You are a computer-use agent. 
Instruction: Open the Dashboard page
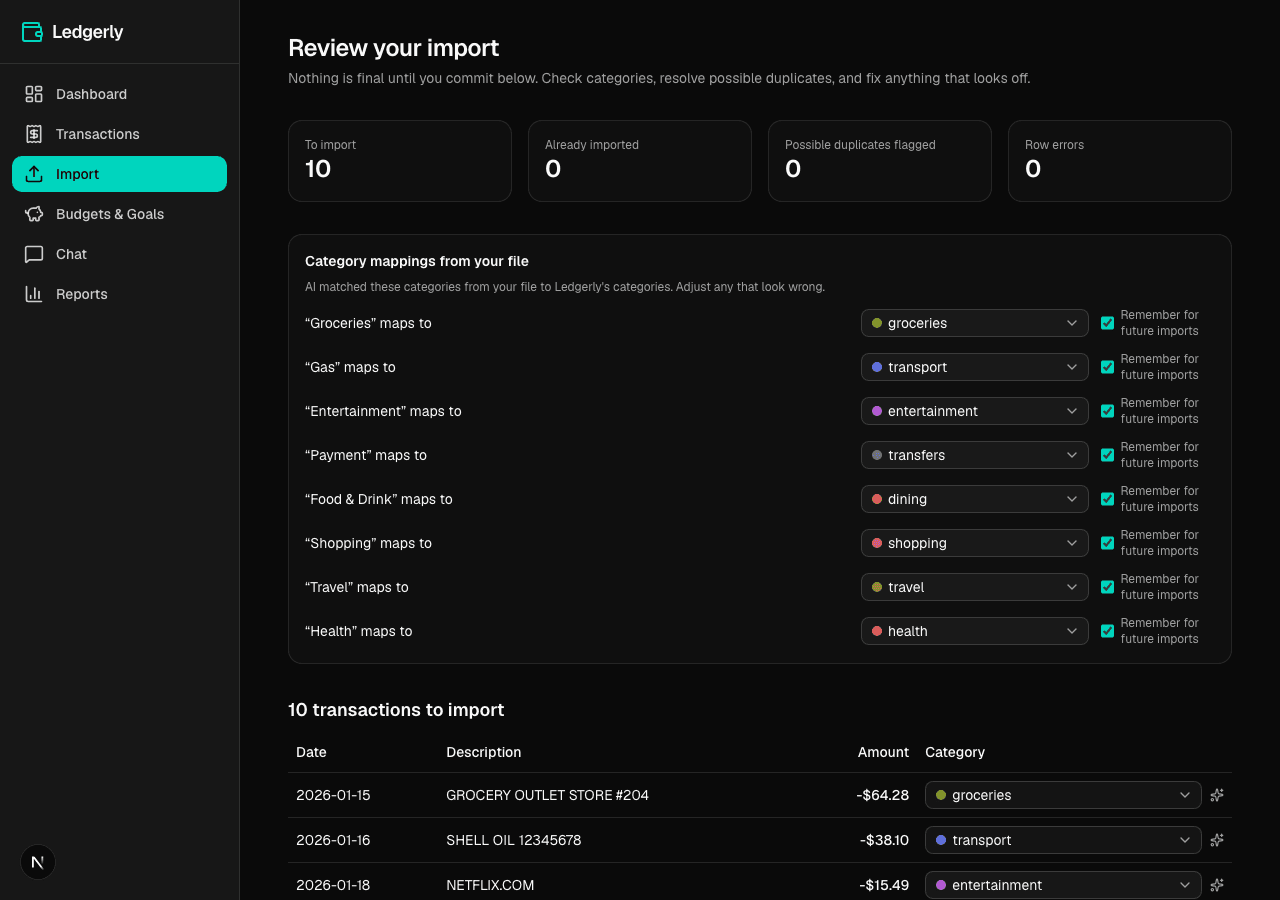120,94
